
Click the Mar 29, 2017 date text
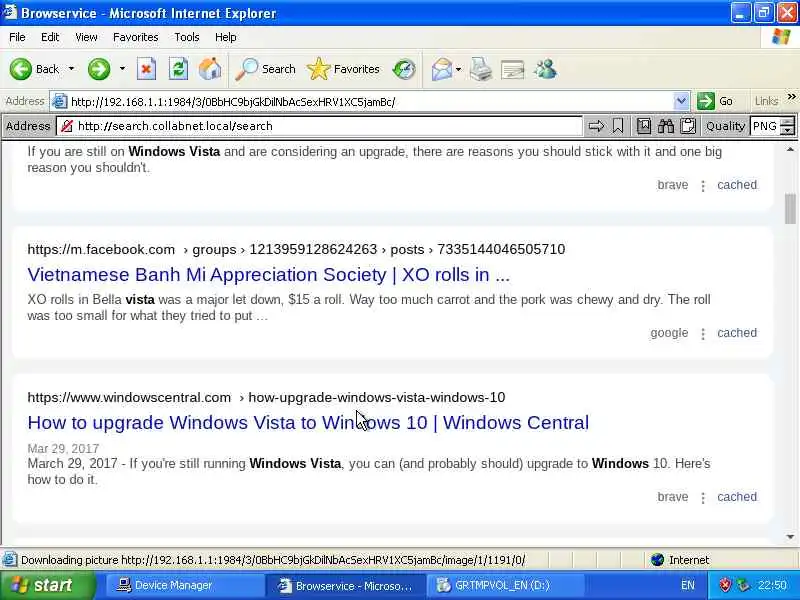(x=63, y=448)
